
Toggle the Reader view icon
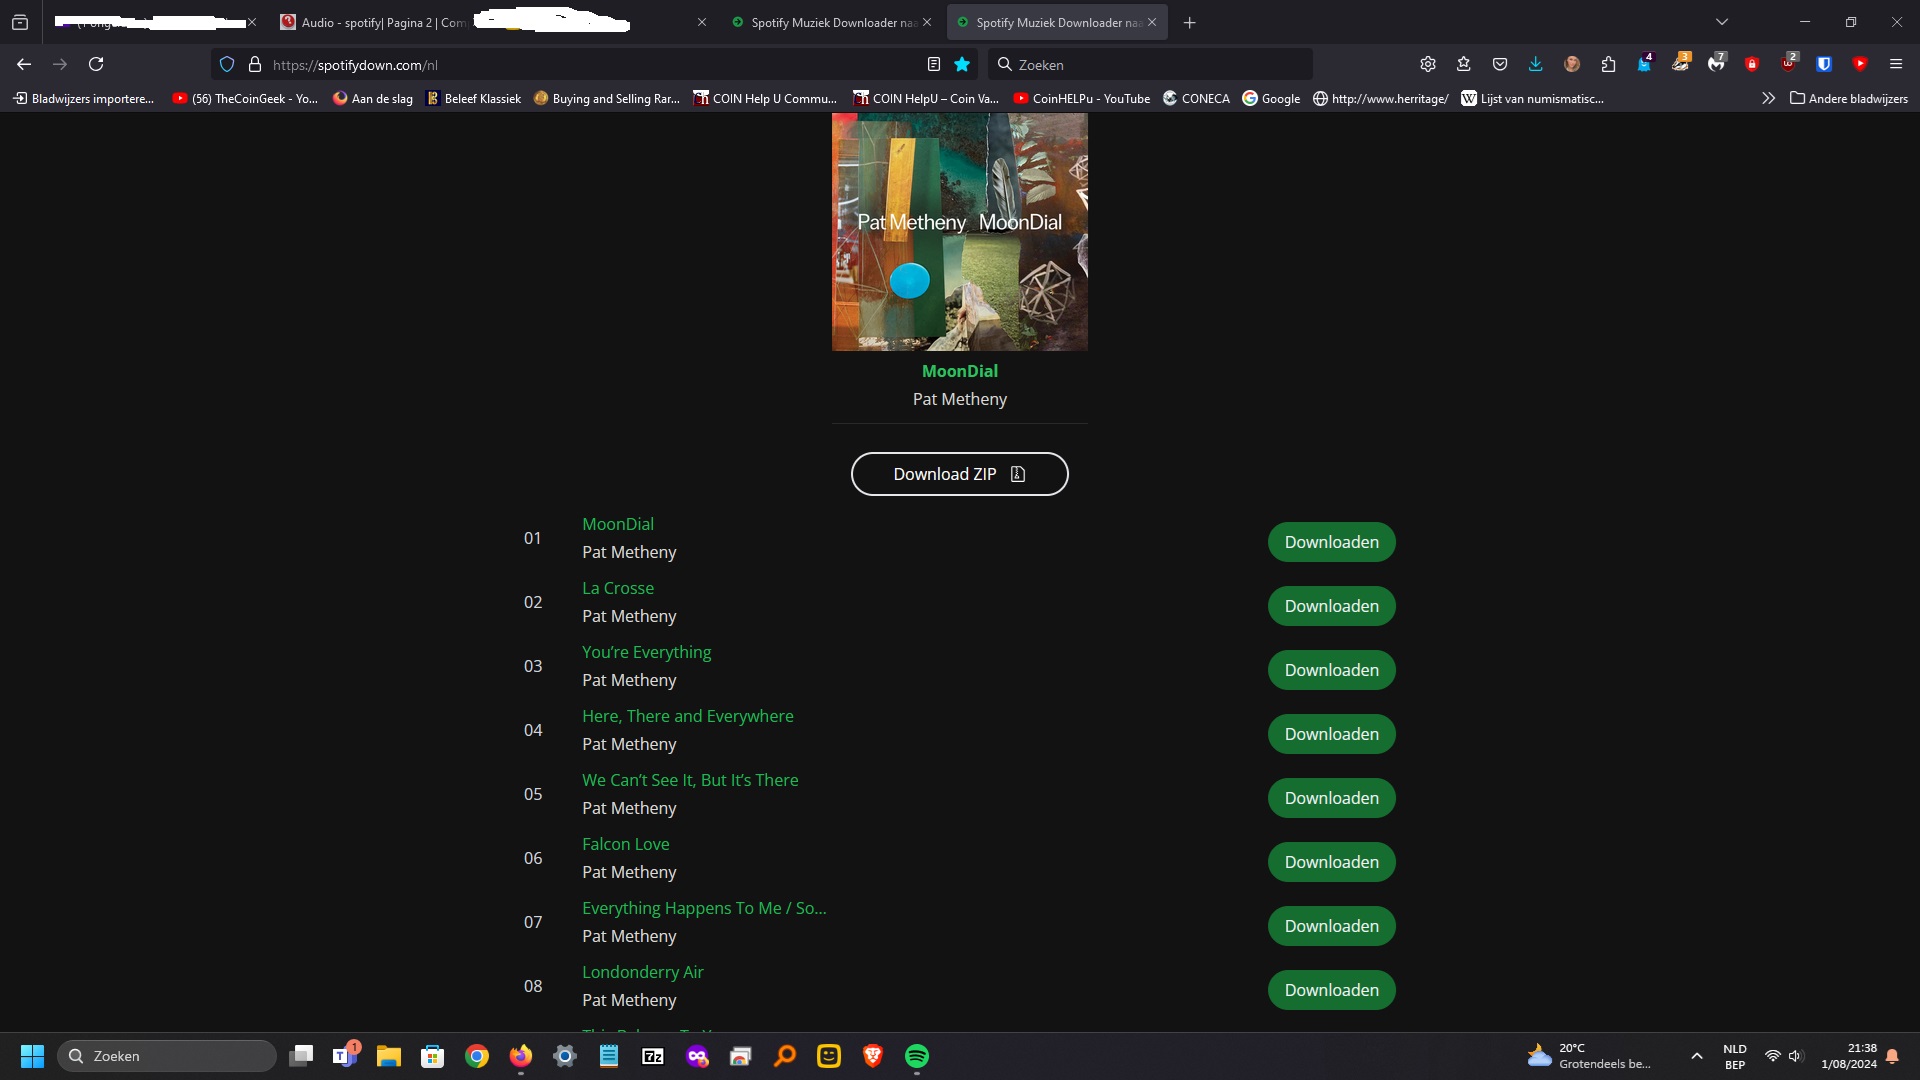[x=934, y=64]
